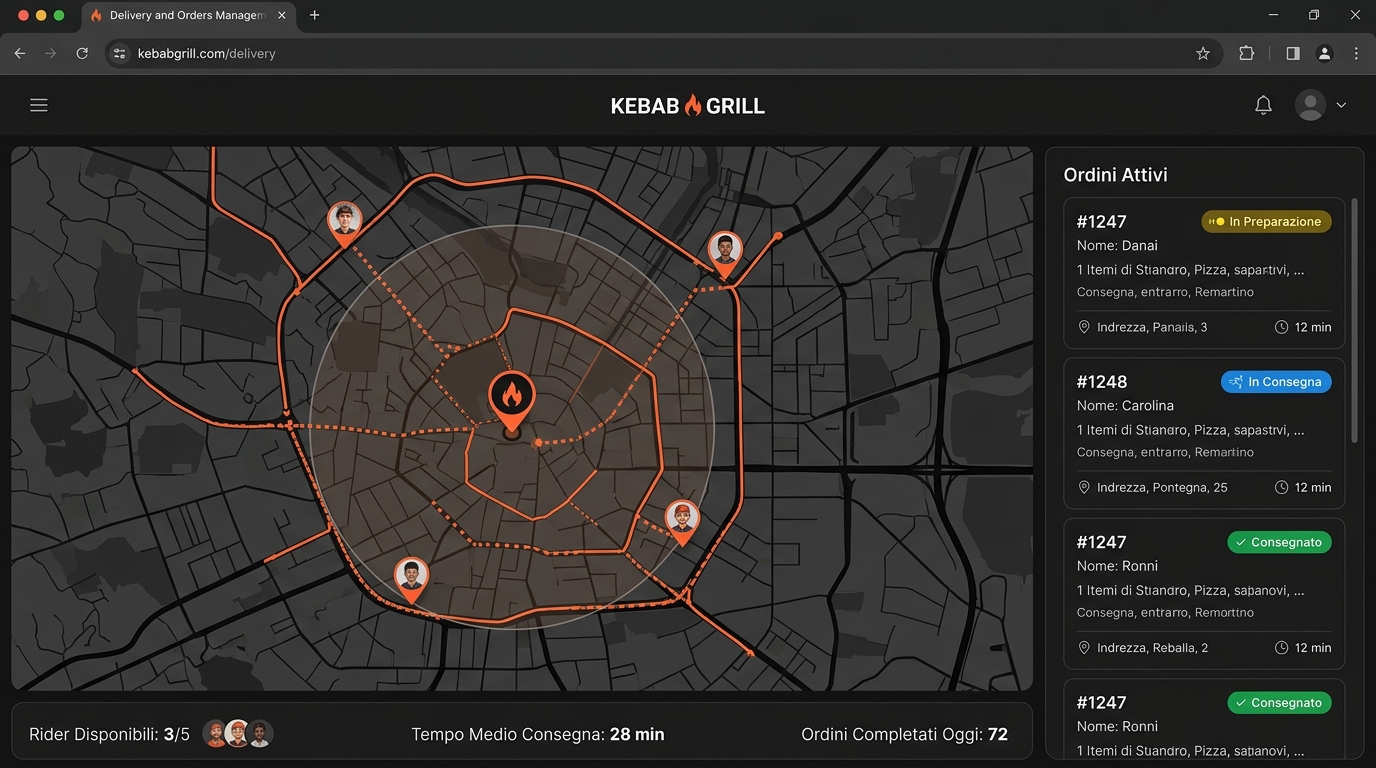Screen dimensions: 1376x768
Task: Click the rider pin with the red cap
Action: point(682,518)
